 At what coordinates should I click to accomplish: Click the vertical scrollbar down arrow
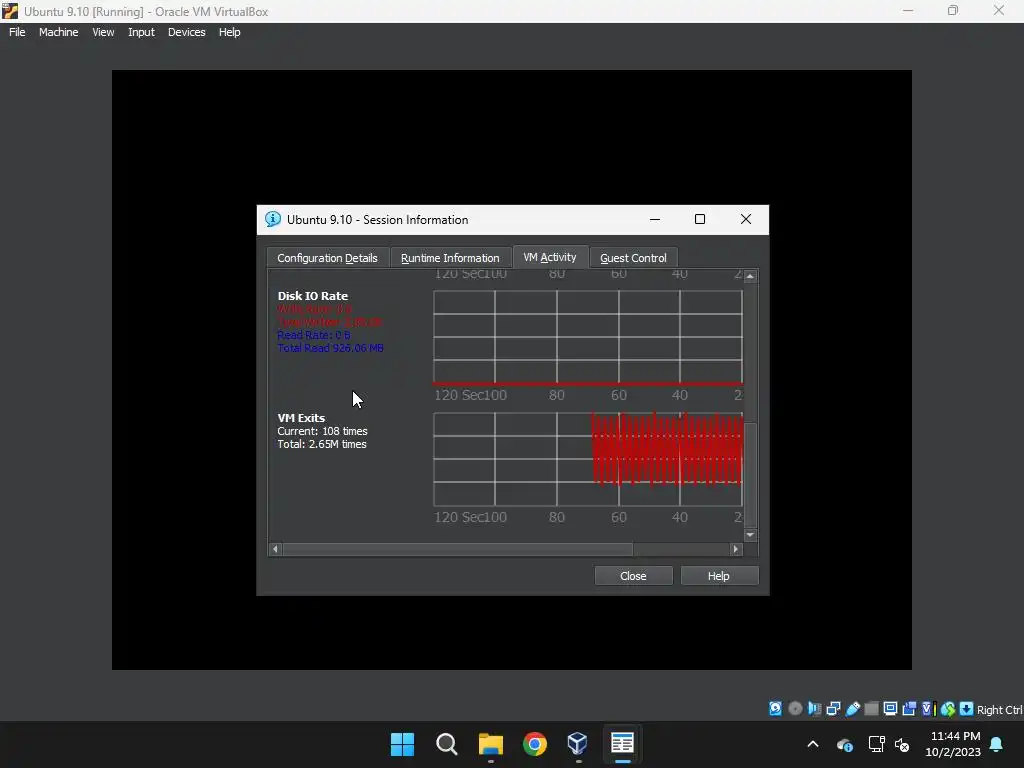click(x=750, y=535)
